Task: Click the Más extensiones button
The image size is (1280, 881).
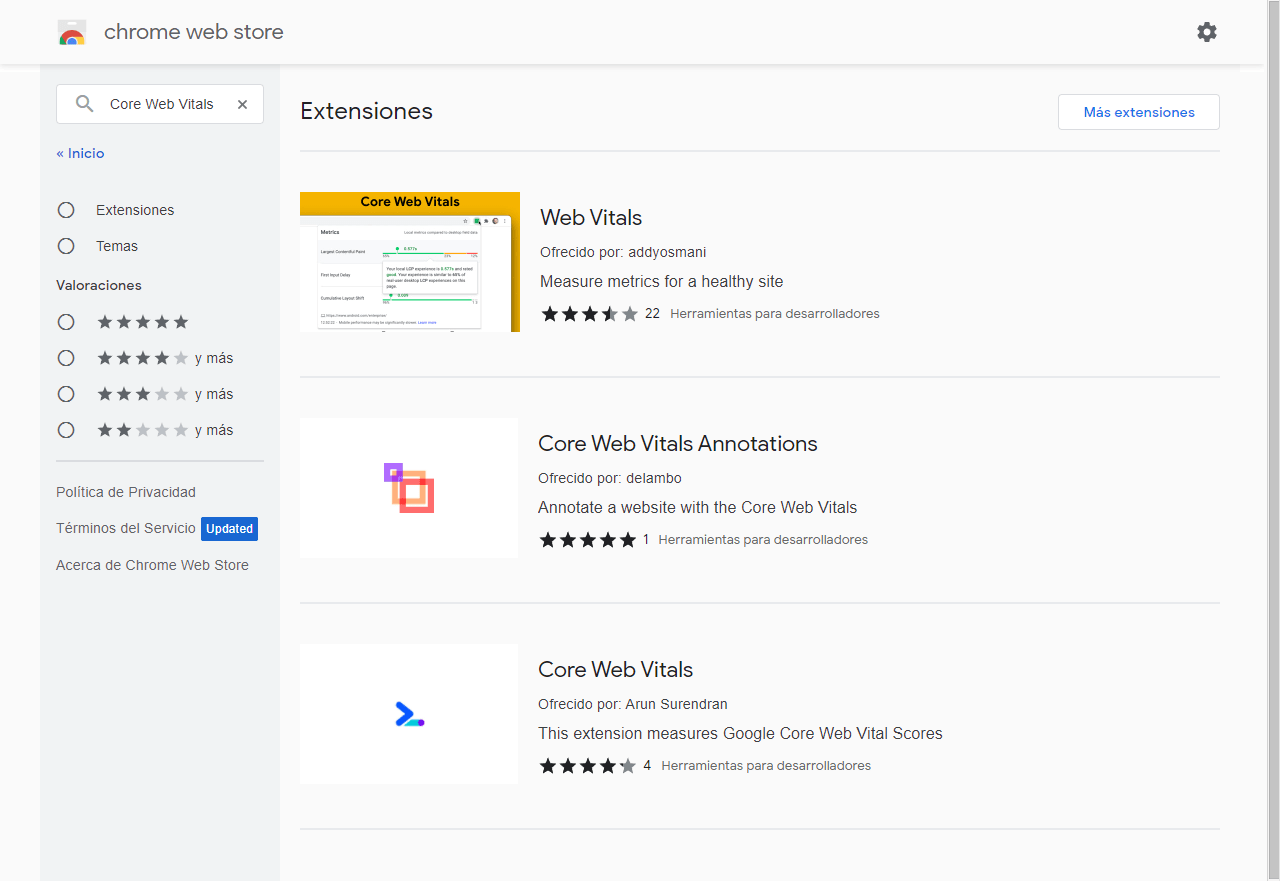Action: pyautogui.click(x=1138, y=111)
